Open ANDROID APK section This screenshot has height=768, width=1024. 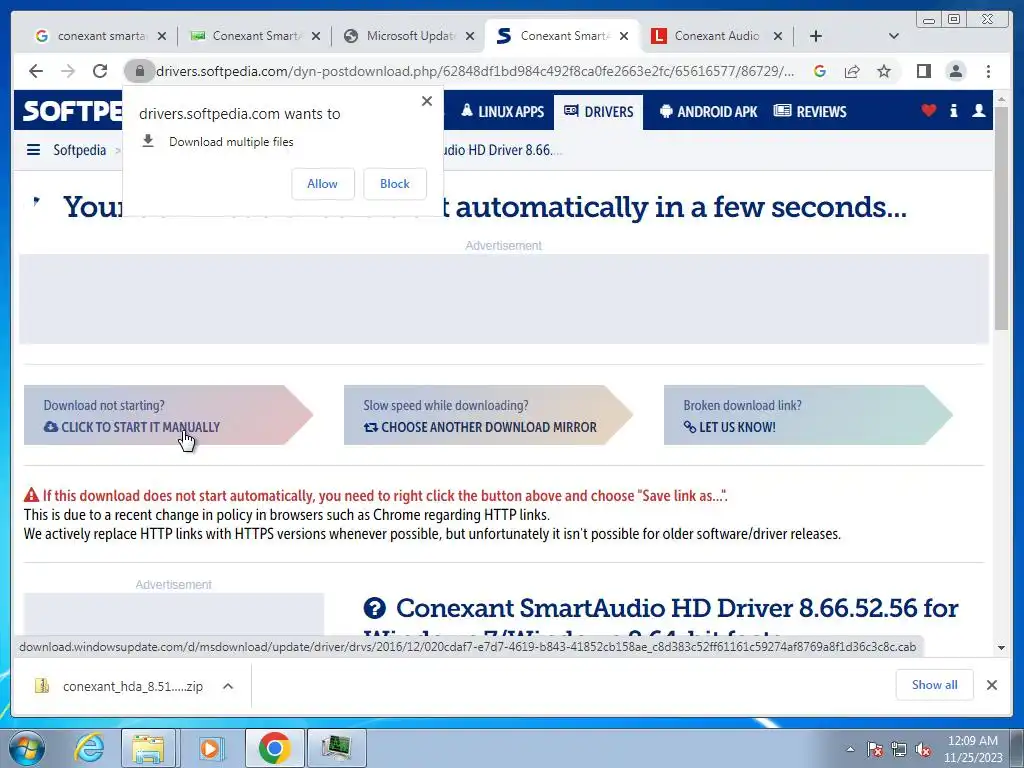click(708, 112)
